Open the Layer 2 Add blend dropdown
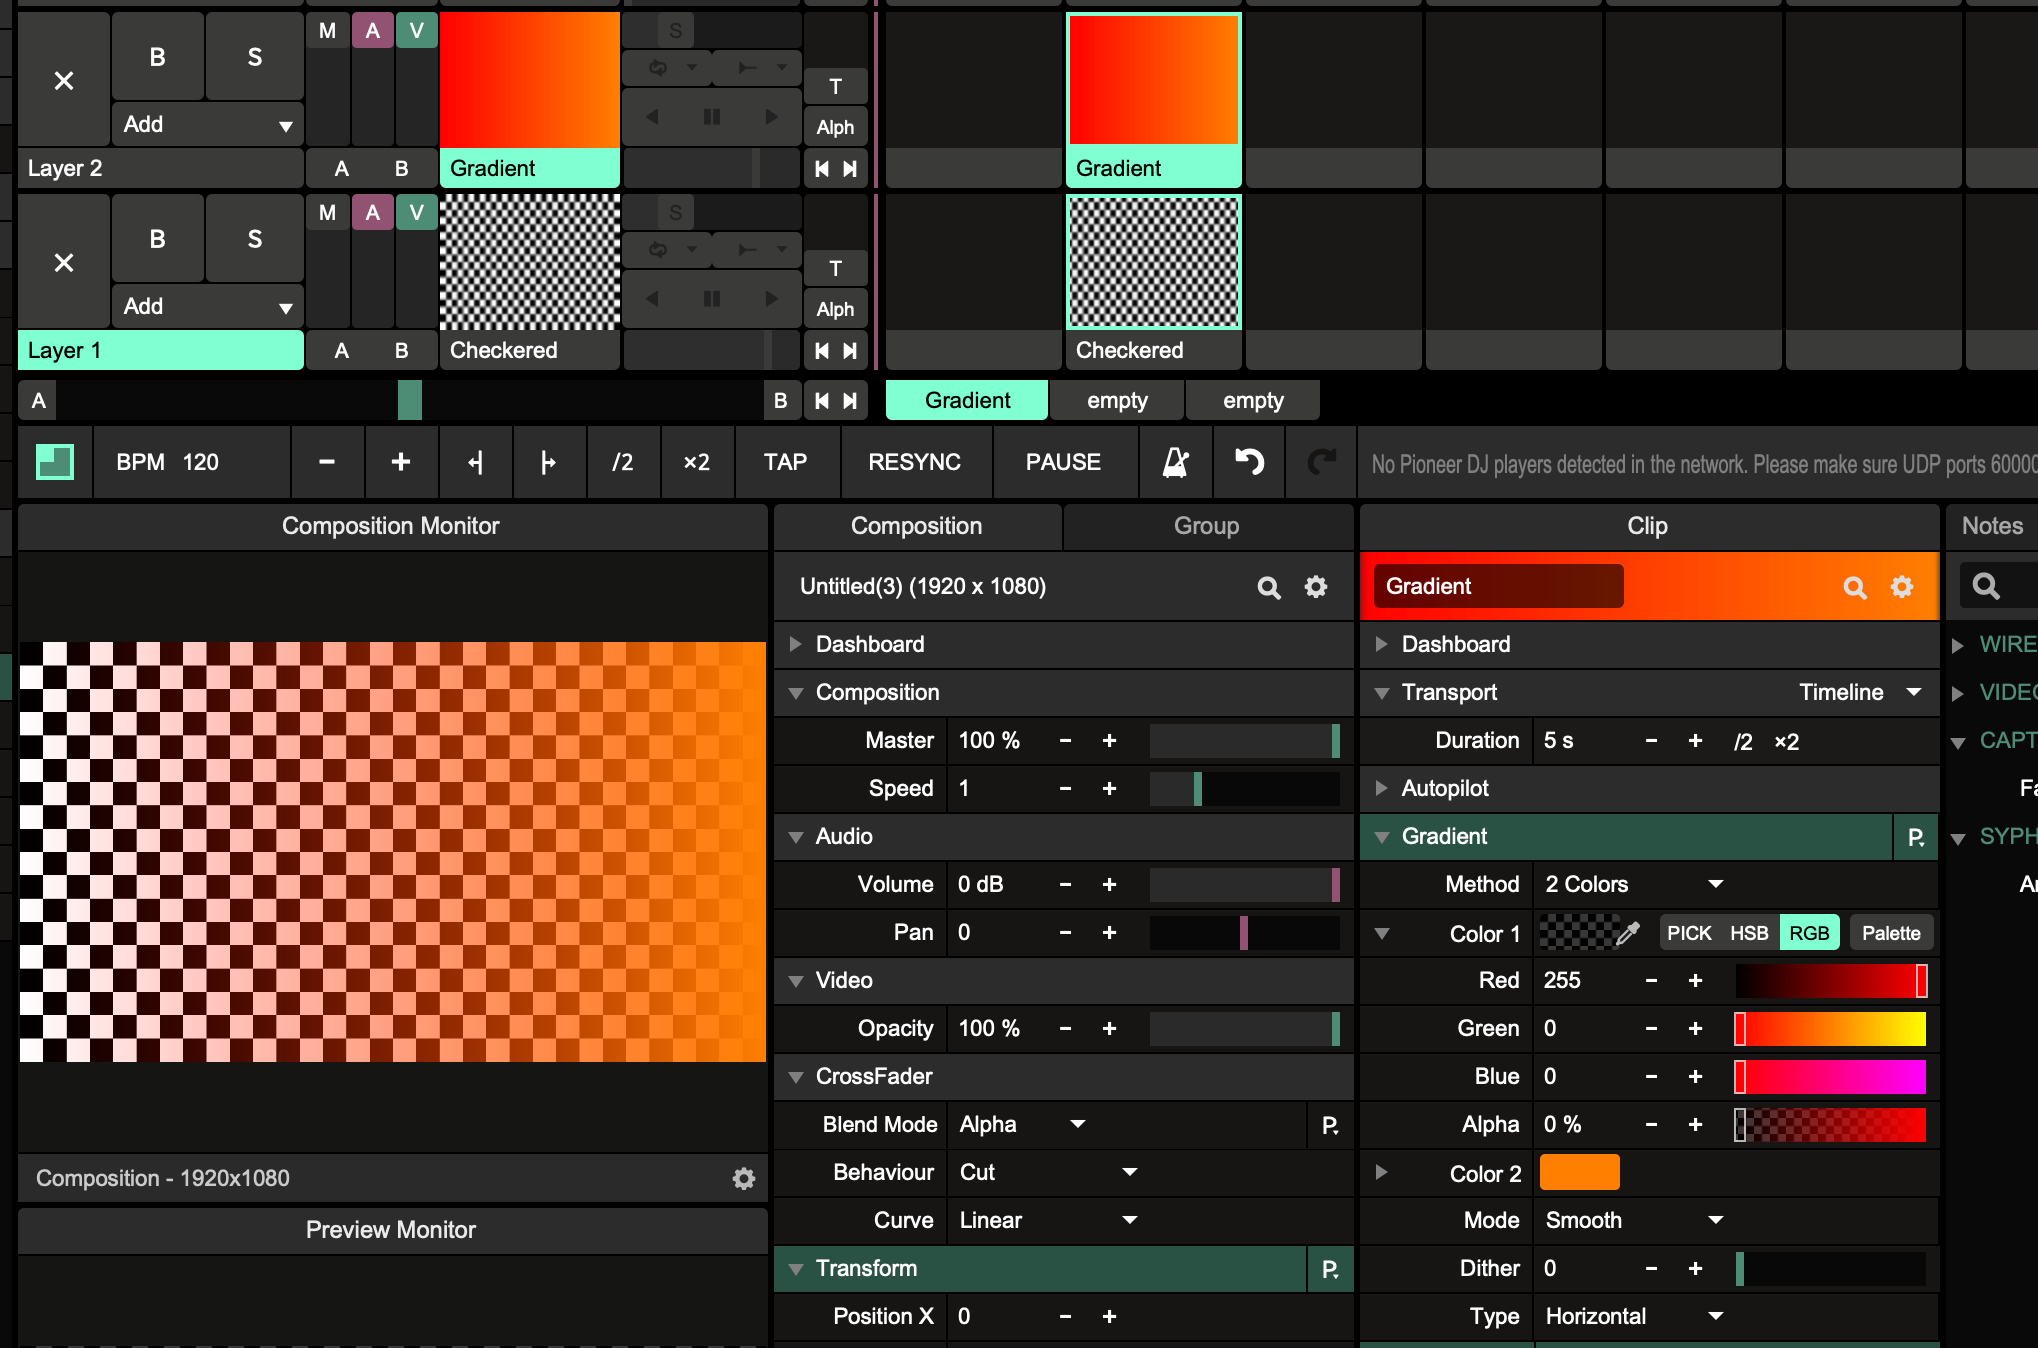This screenshot has height=1348, width=2038. tap(207, 125)
